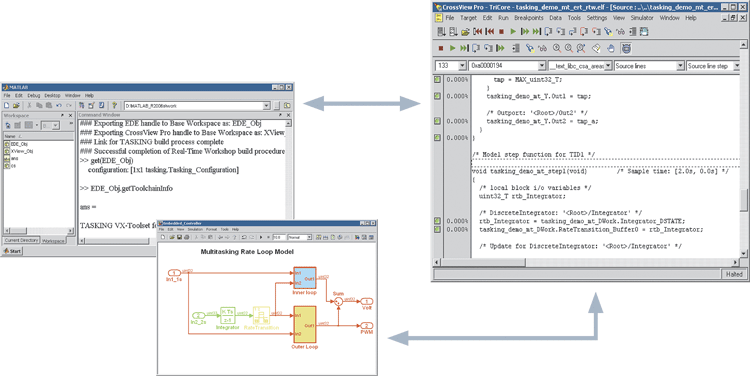
Task: Click the CrossView source vertical scrollbar thumb
Action: point(744,199)
